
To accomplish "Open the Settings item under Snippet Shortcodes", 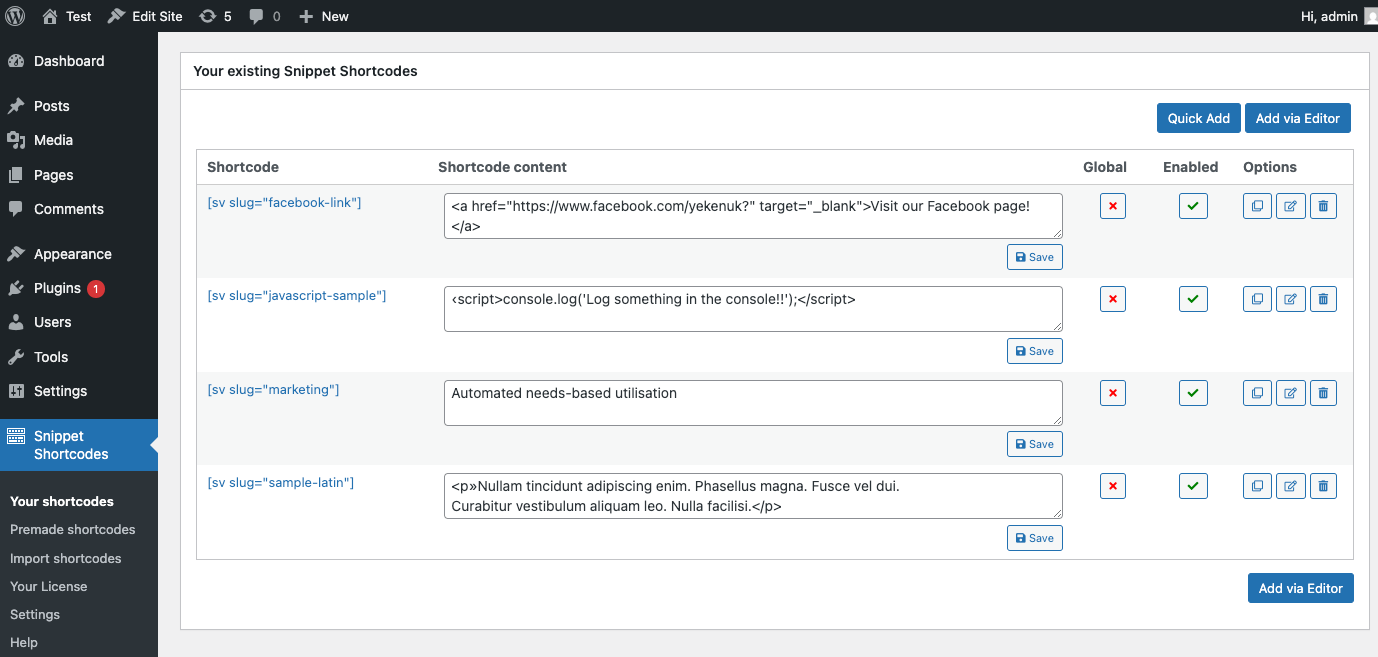I will [35, 614].
